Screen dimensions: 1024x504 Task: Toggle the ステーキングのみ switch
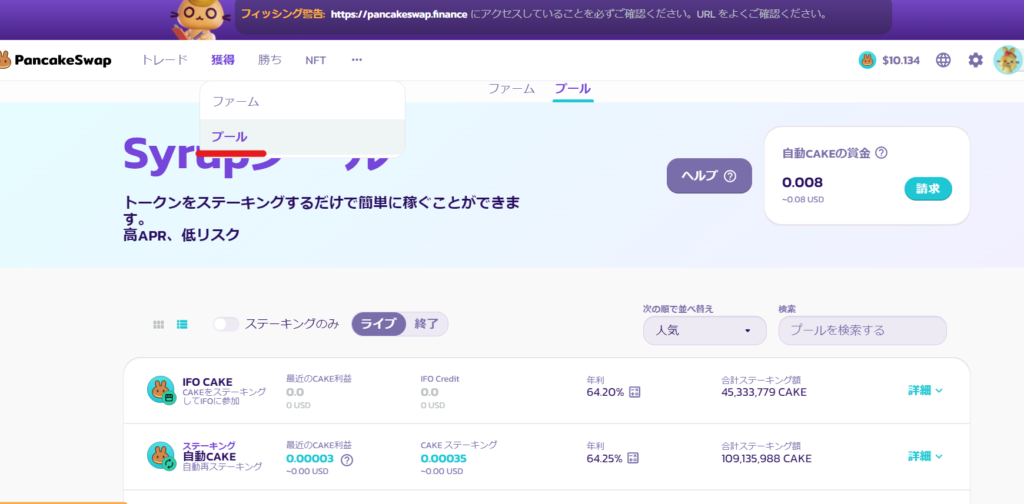pyautogui.click(x=226, y=324)
